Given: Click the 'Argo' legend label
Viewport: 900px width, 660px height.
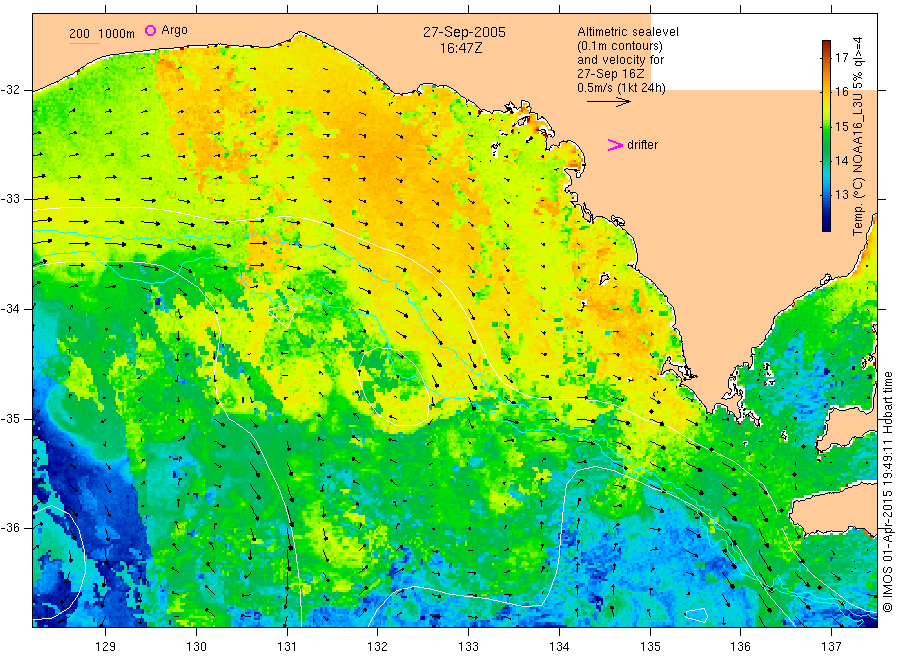Looking at the screenshot, I should point(174,30).
